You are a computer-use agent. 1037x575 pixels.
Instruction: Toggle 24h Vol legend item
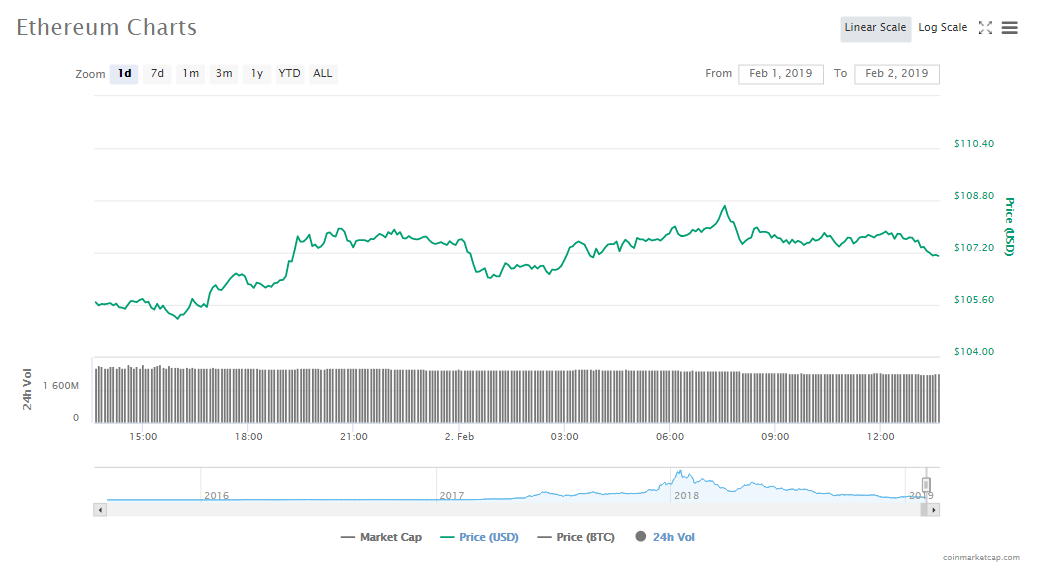click(665, 537)
